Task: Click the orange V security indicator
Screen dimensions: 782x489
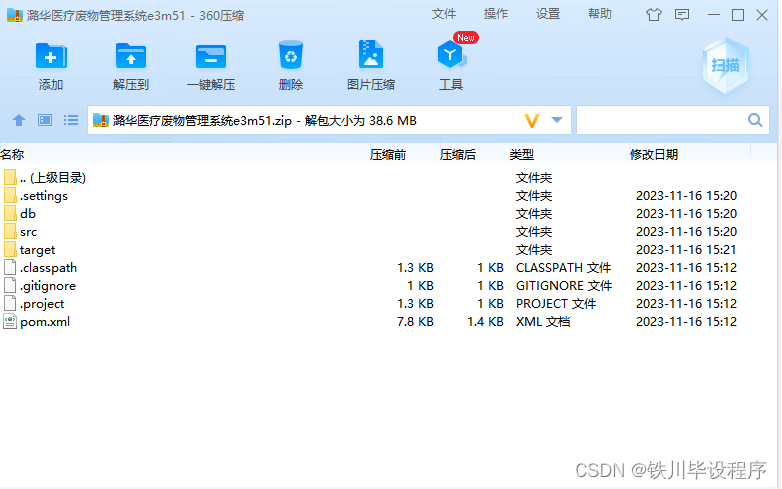Action: (x=532, y=120)
